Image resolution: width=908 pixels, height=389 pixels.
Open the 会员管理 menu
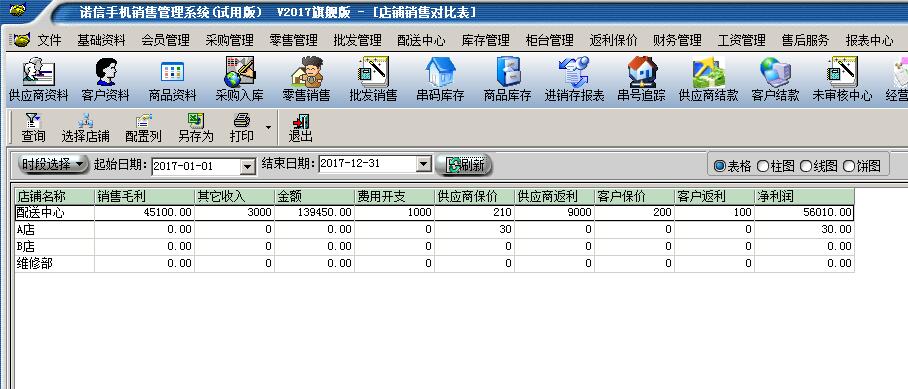coord(166,41)
